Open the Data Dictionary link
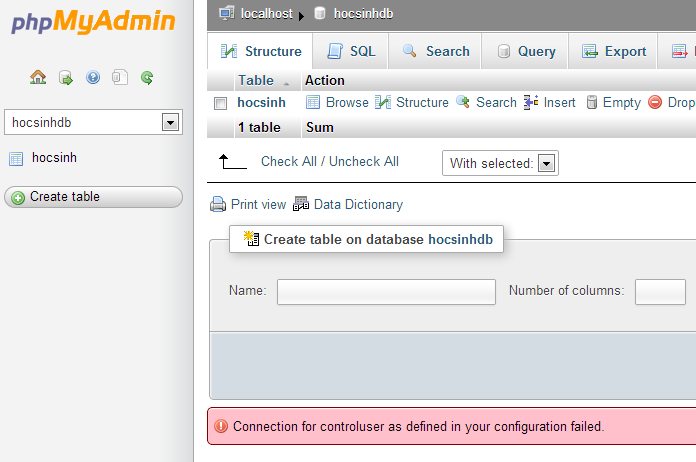The height and width of the screenshot is (462, 696). [358, 205]
